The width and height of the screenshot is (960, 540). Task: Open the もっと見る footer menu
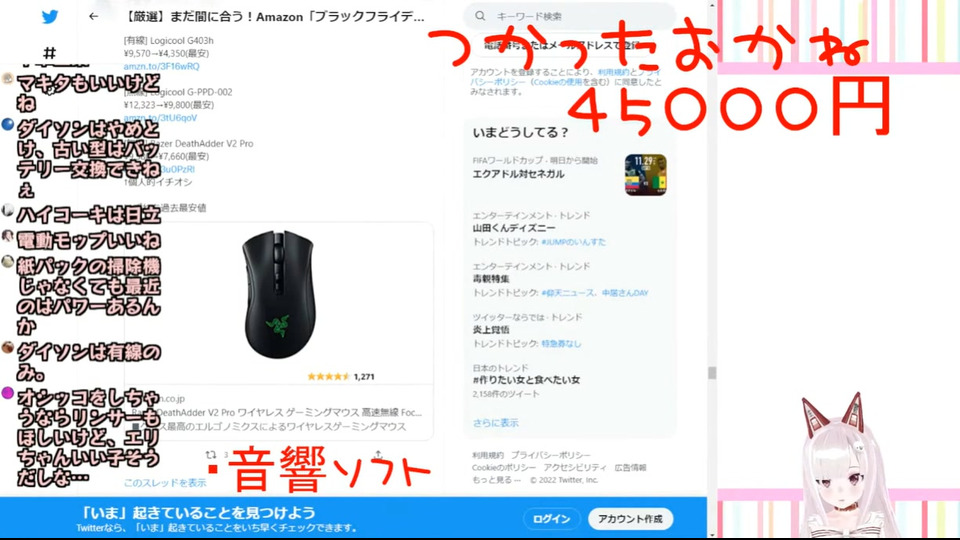point(497,480)
